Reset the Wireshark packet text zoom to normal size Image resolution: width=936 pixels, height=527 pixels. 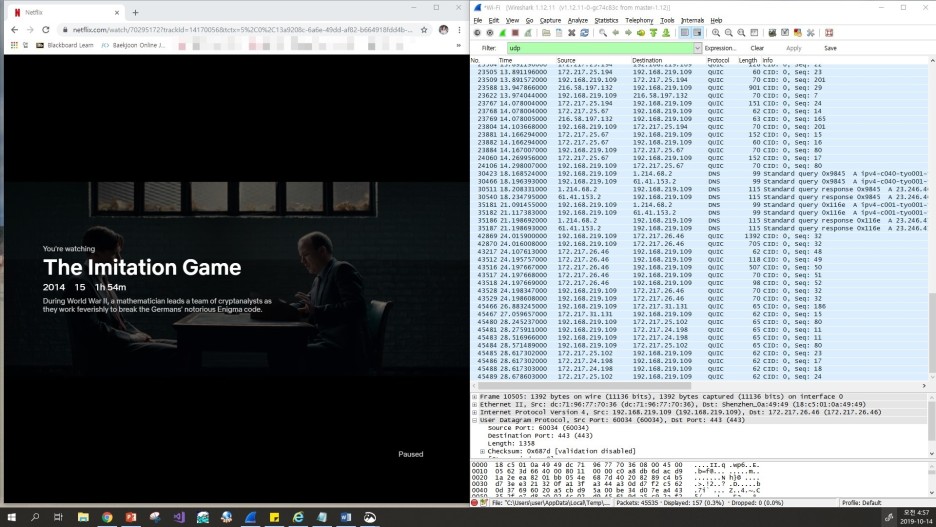click(x=741, y=33)
